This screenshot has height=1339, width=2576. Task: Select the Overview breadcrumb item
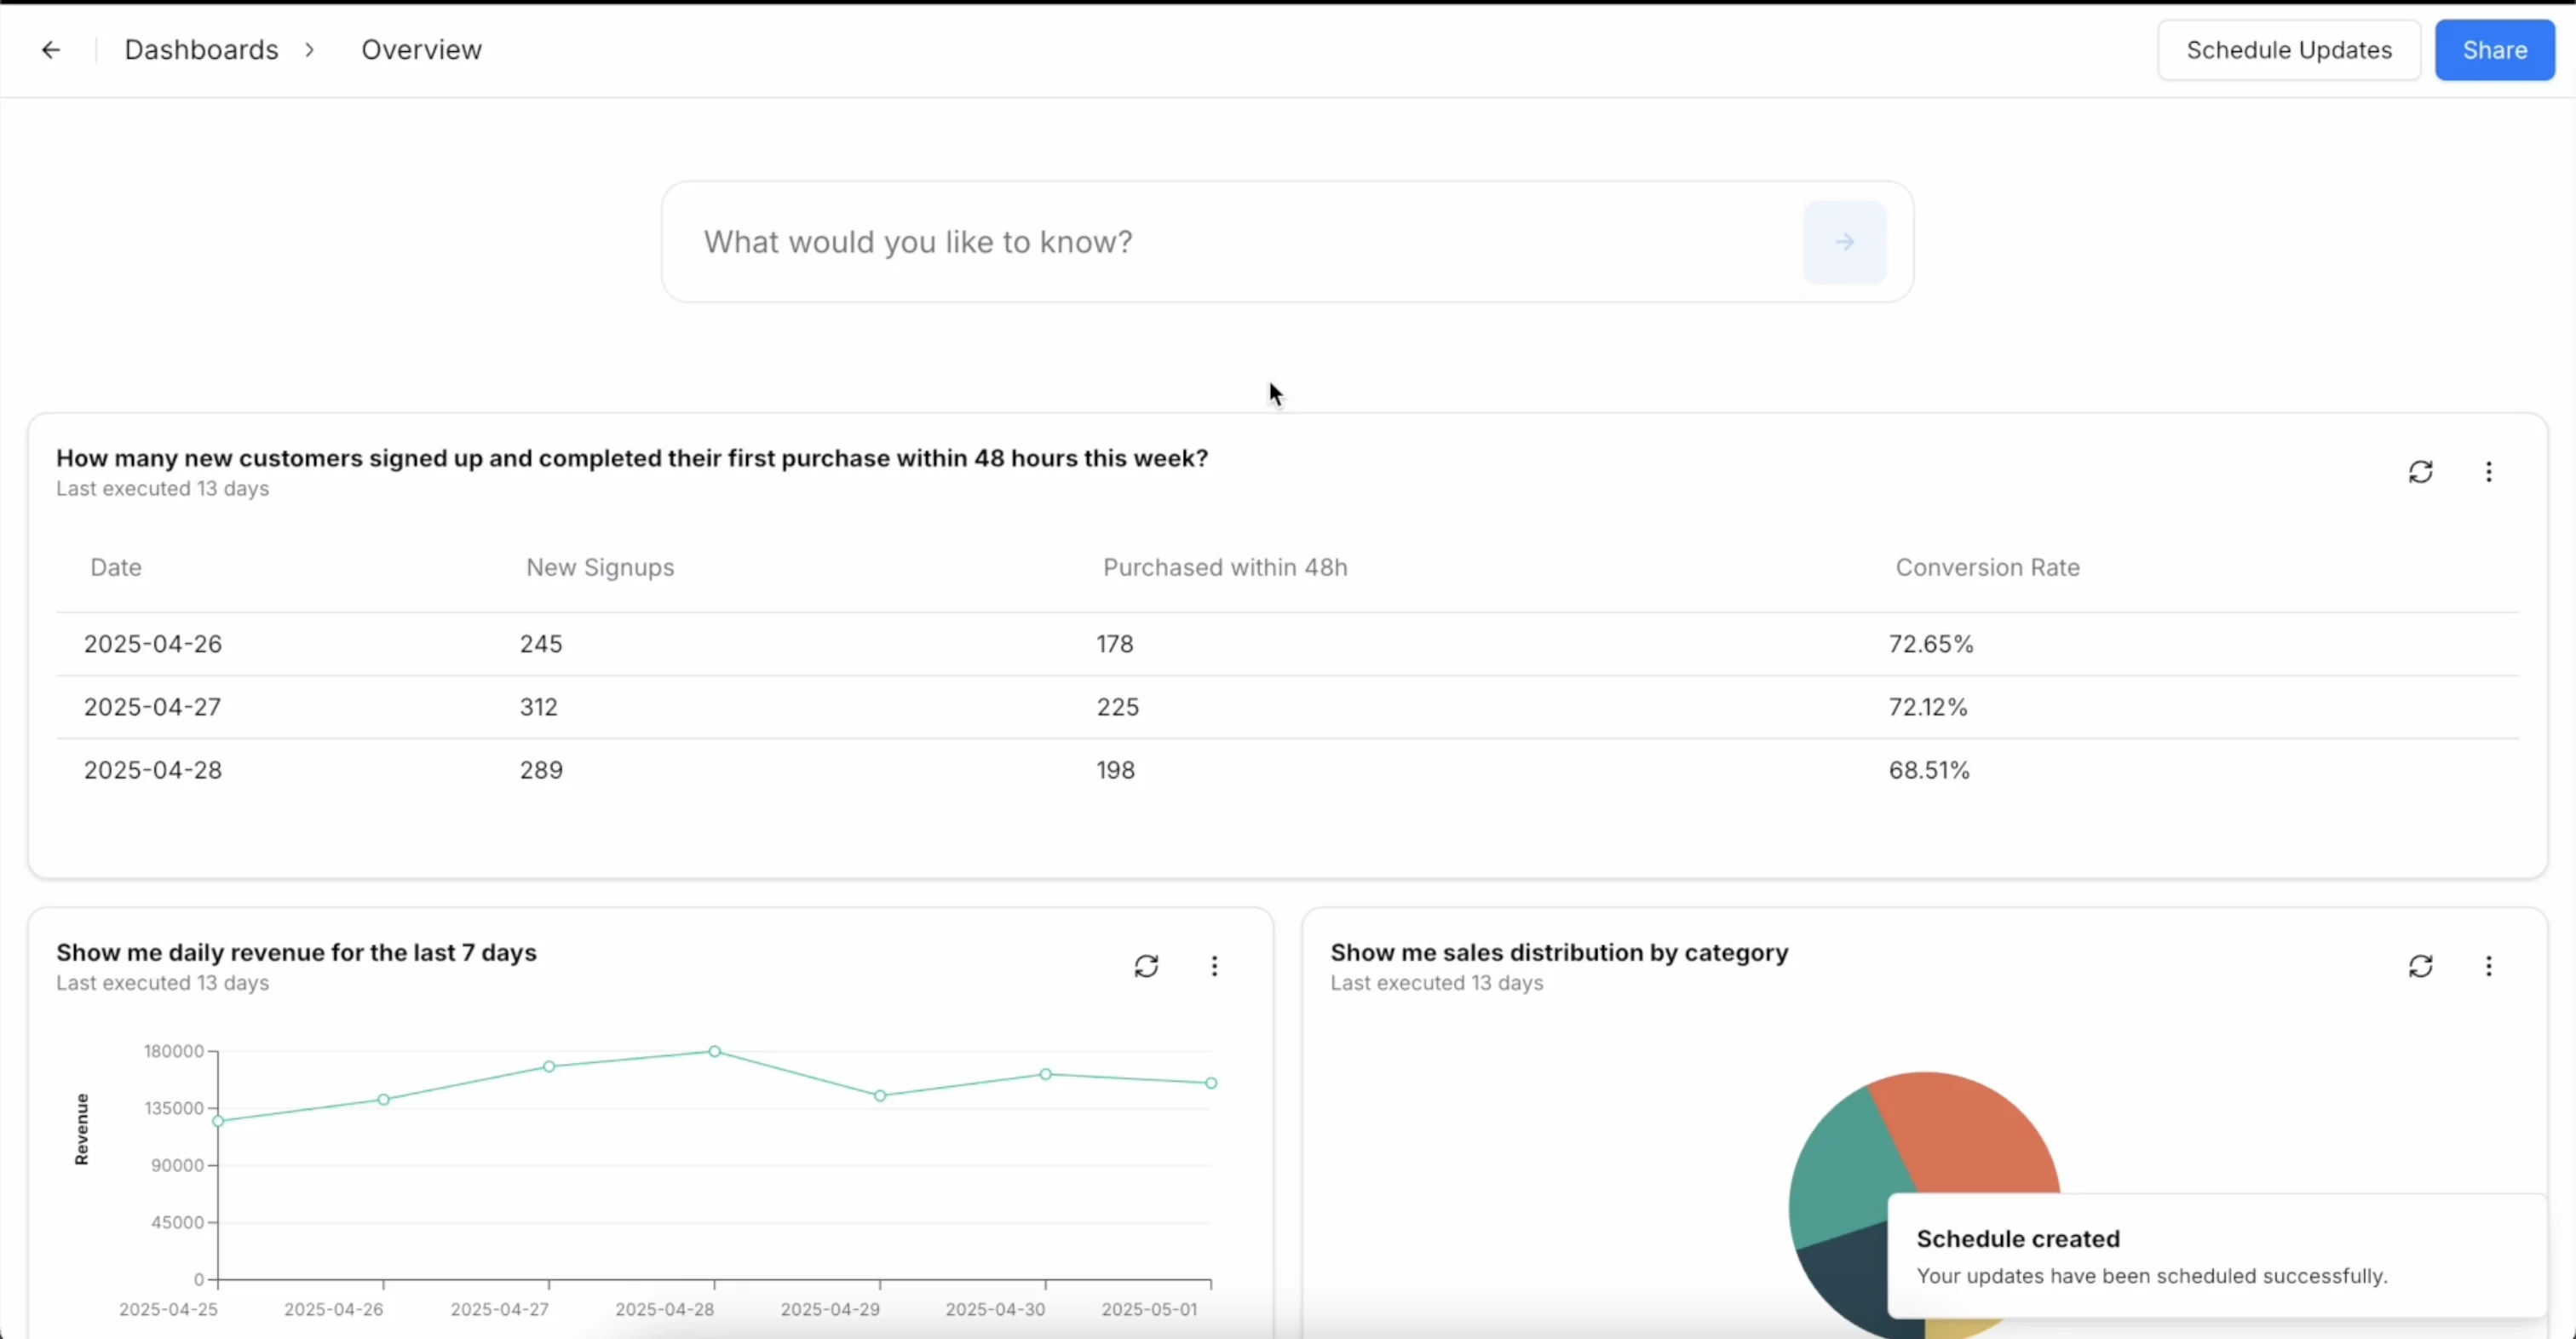point(421,49)
